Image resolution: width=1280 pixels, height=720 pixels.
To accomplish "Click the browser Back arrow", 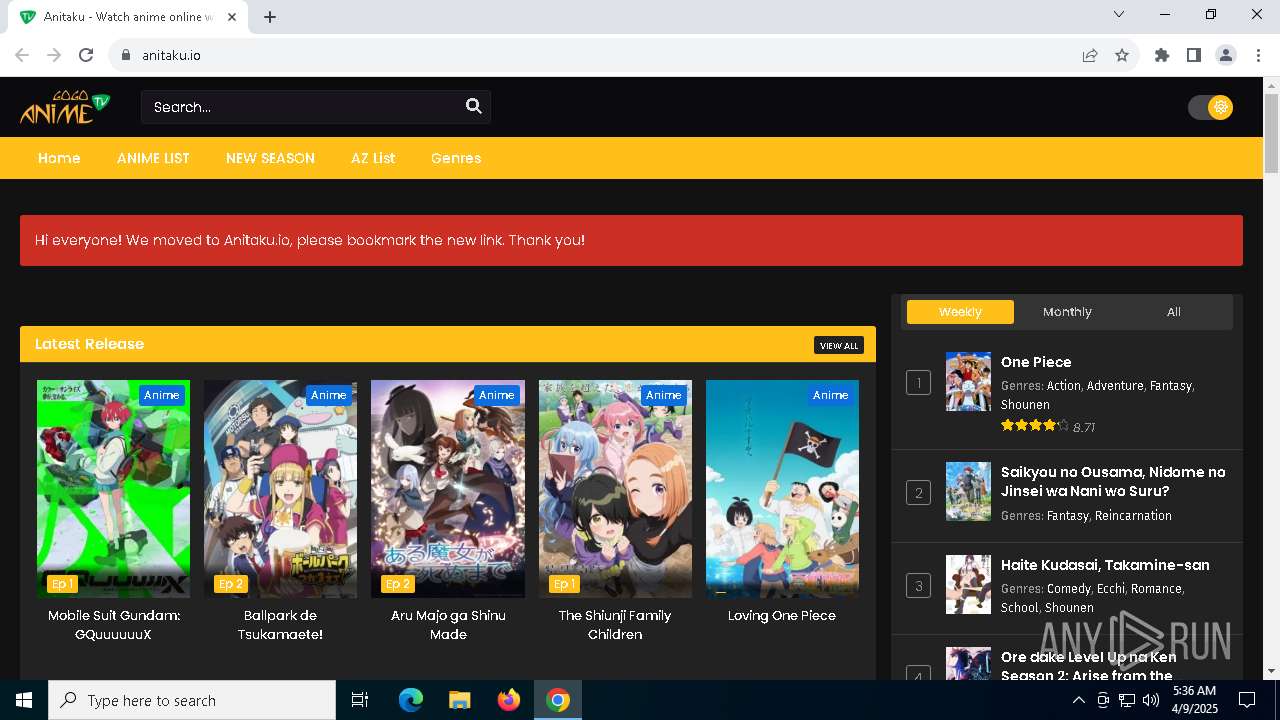I will pos(22,55).
